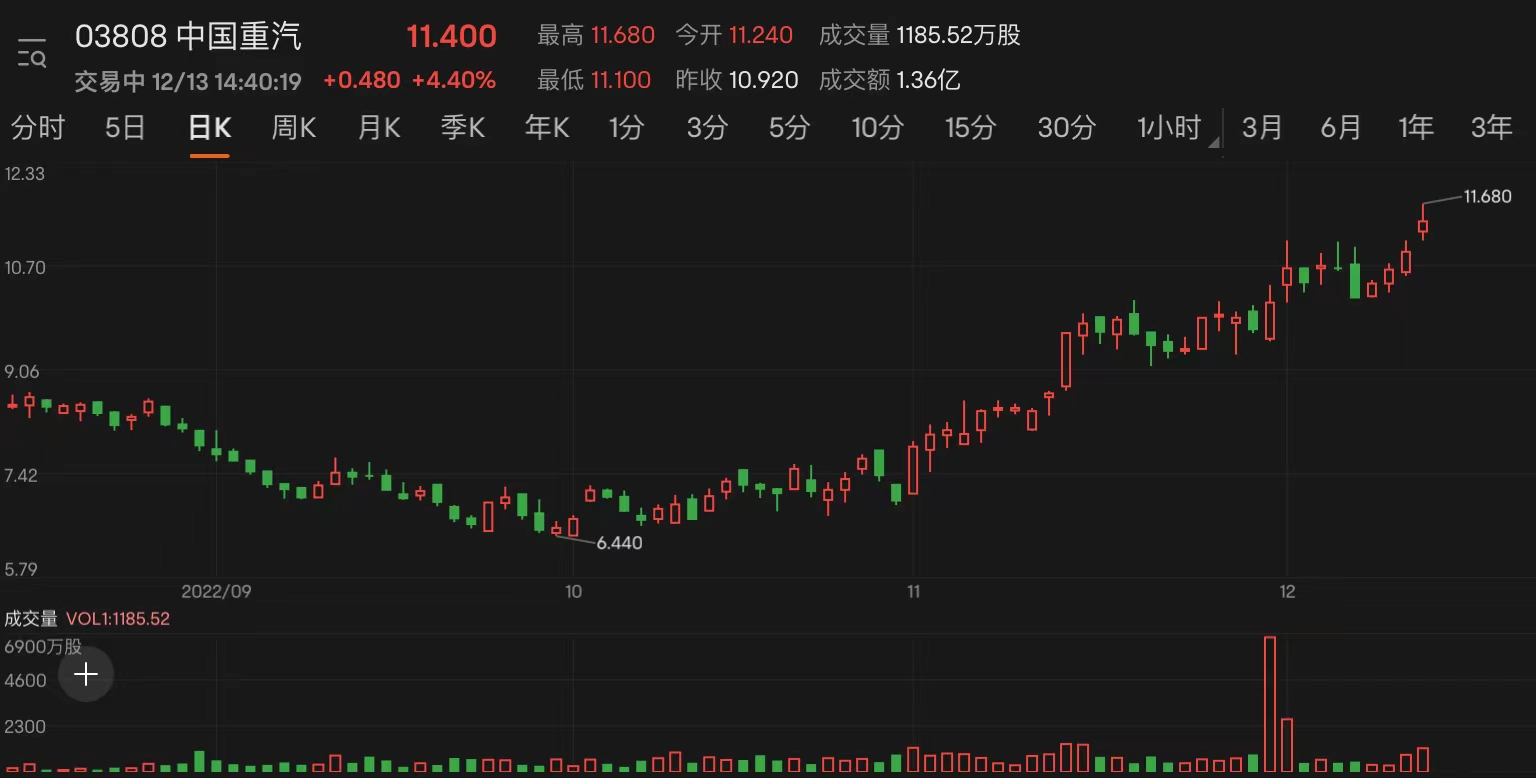Select the 10分 interval tab
Viewport: 1536px width, 778px height.
pos(877,128)
